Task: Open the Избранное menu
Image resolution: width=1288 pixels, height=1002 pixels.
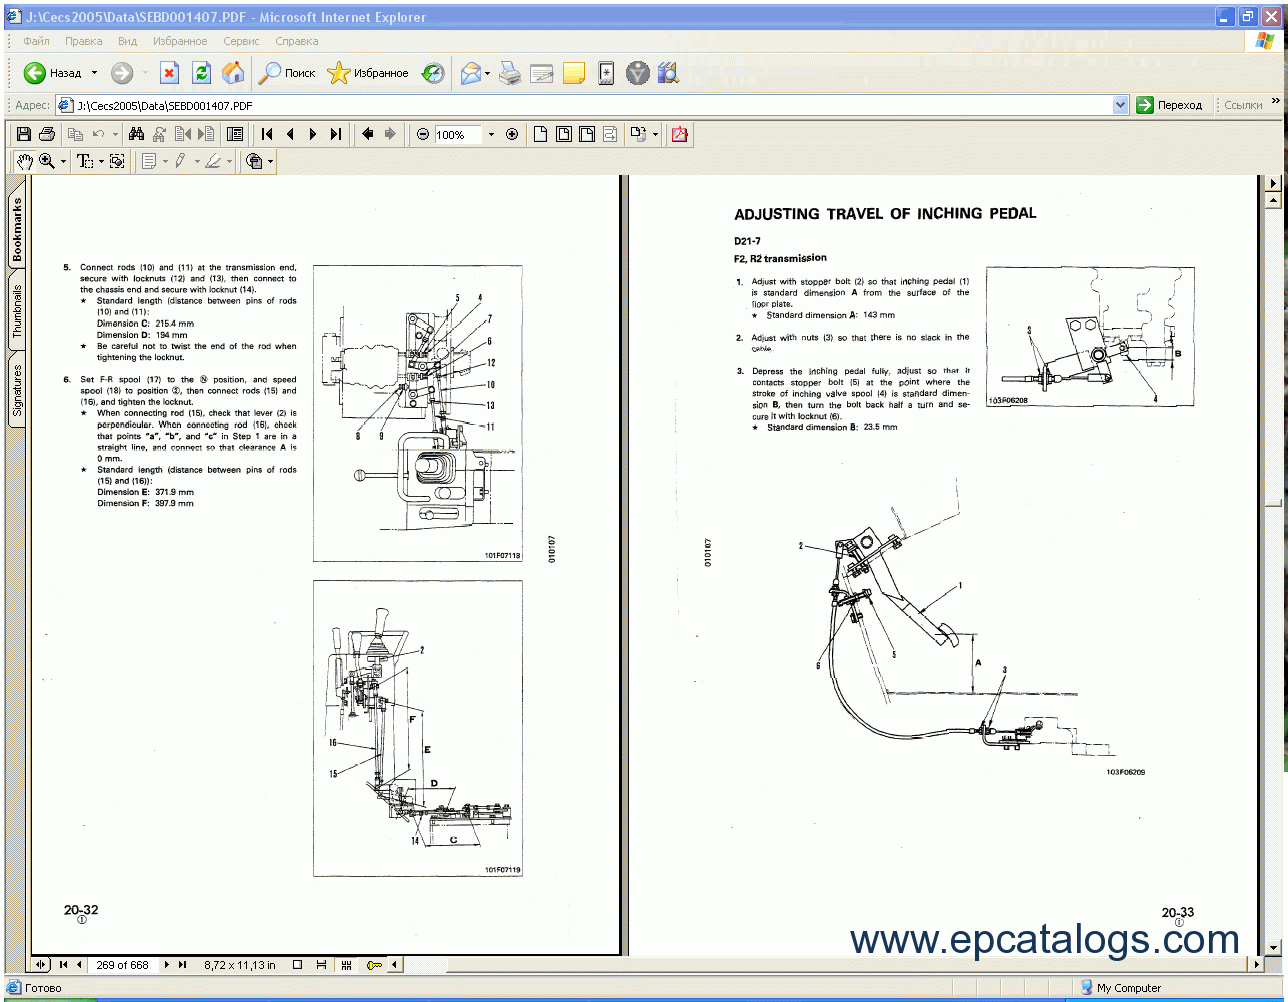Action: pyautogui.click(x=180, y=41)
